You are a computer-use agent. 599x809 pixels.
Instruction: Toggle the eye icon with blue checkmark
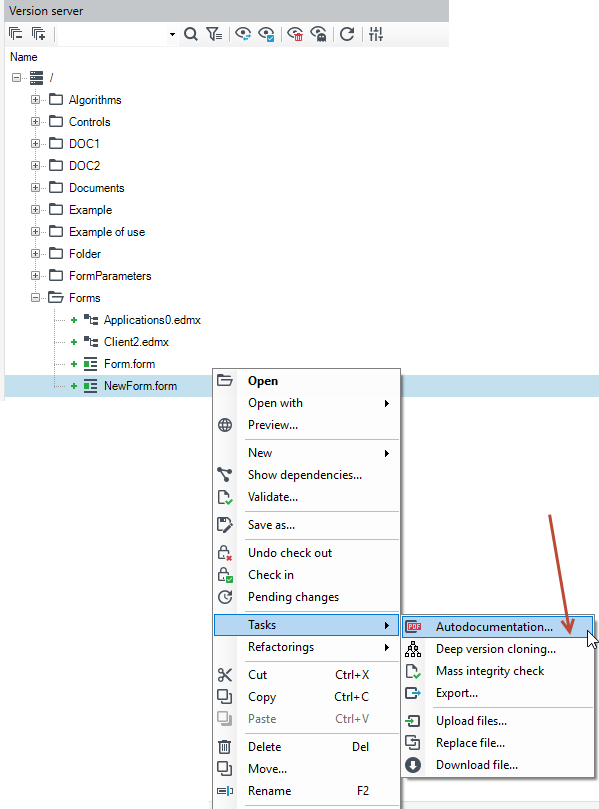266,35
